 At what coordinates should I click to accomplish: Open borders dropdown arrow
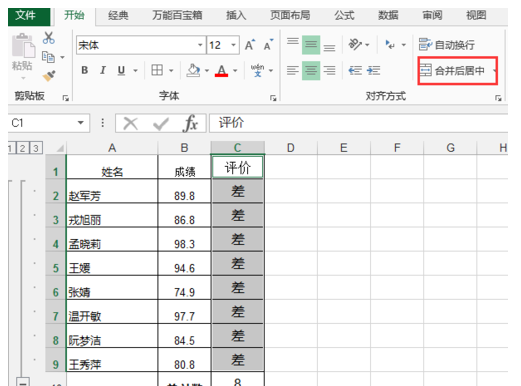coord(171,71)
